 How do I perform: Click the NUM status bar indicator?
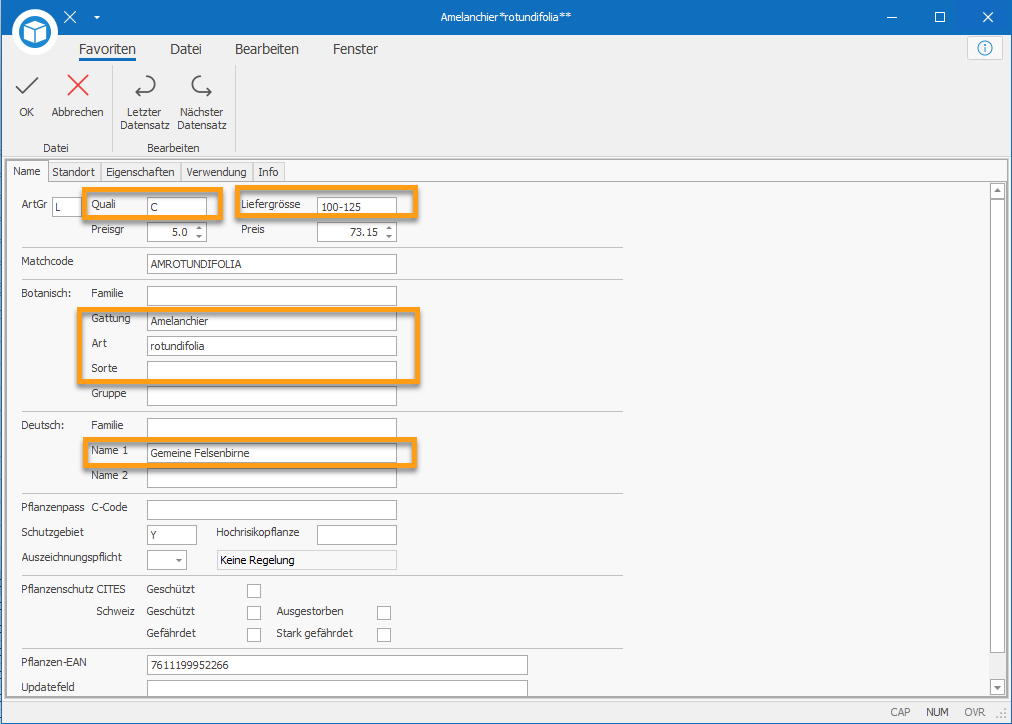(x=937, y=712)
